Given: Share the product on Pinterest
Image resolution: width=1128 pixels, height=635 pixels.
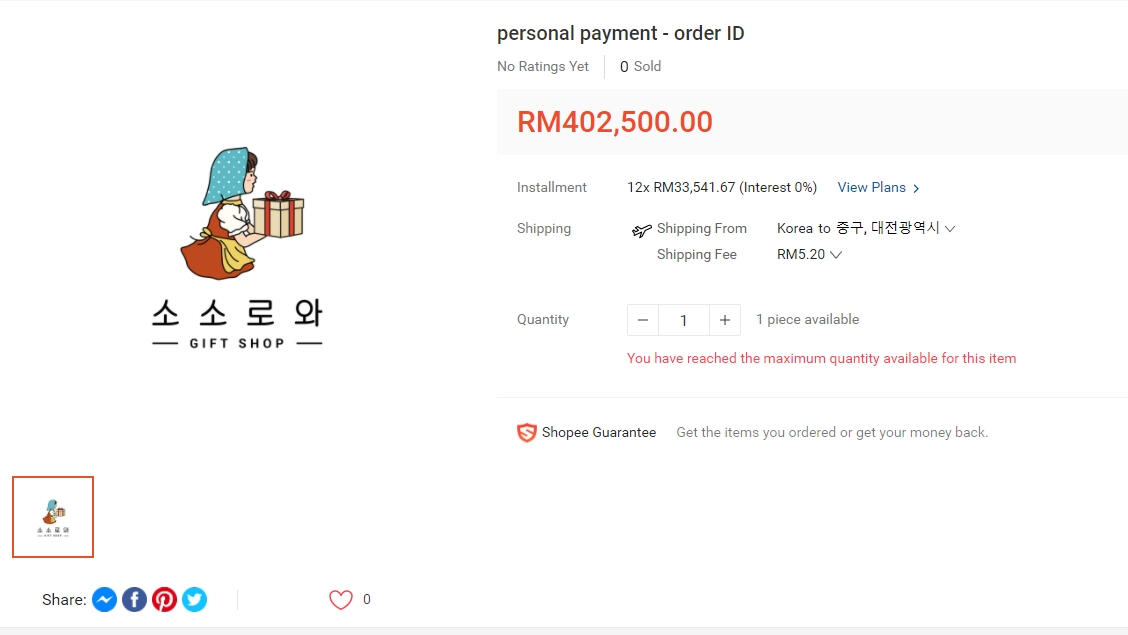Looking at the screenshot, I should (165, 599).
